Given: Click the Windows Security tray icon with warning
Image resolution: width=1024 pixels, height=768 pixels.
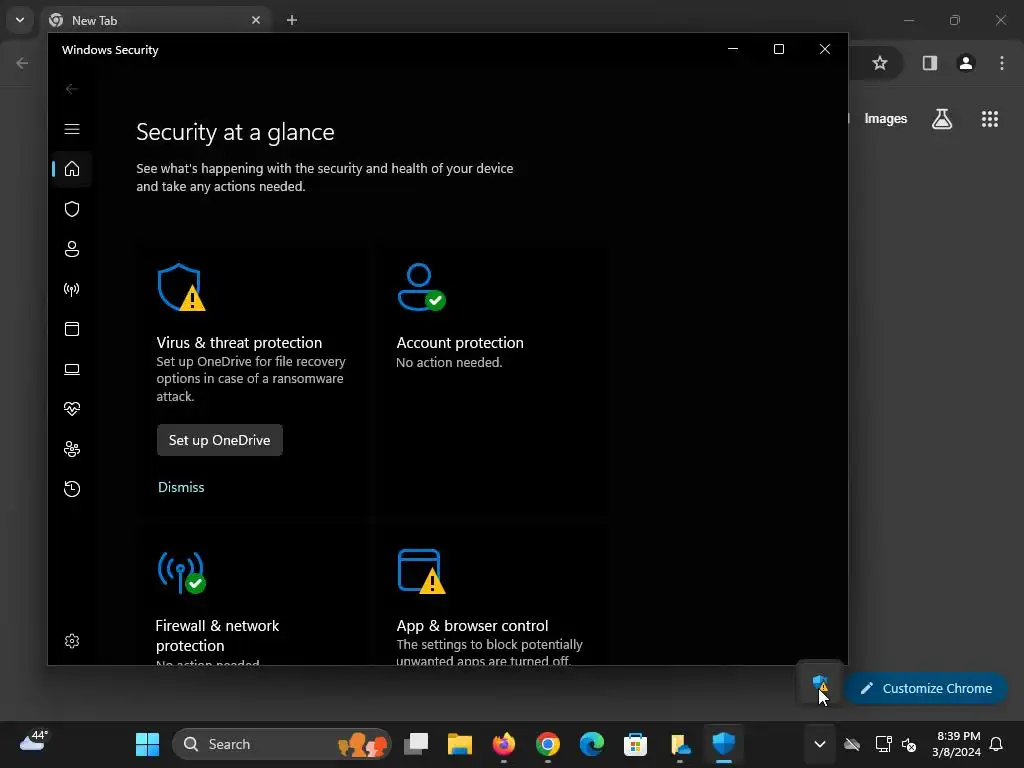Looking at the screenshot, I should point(820,684).
